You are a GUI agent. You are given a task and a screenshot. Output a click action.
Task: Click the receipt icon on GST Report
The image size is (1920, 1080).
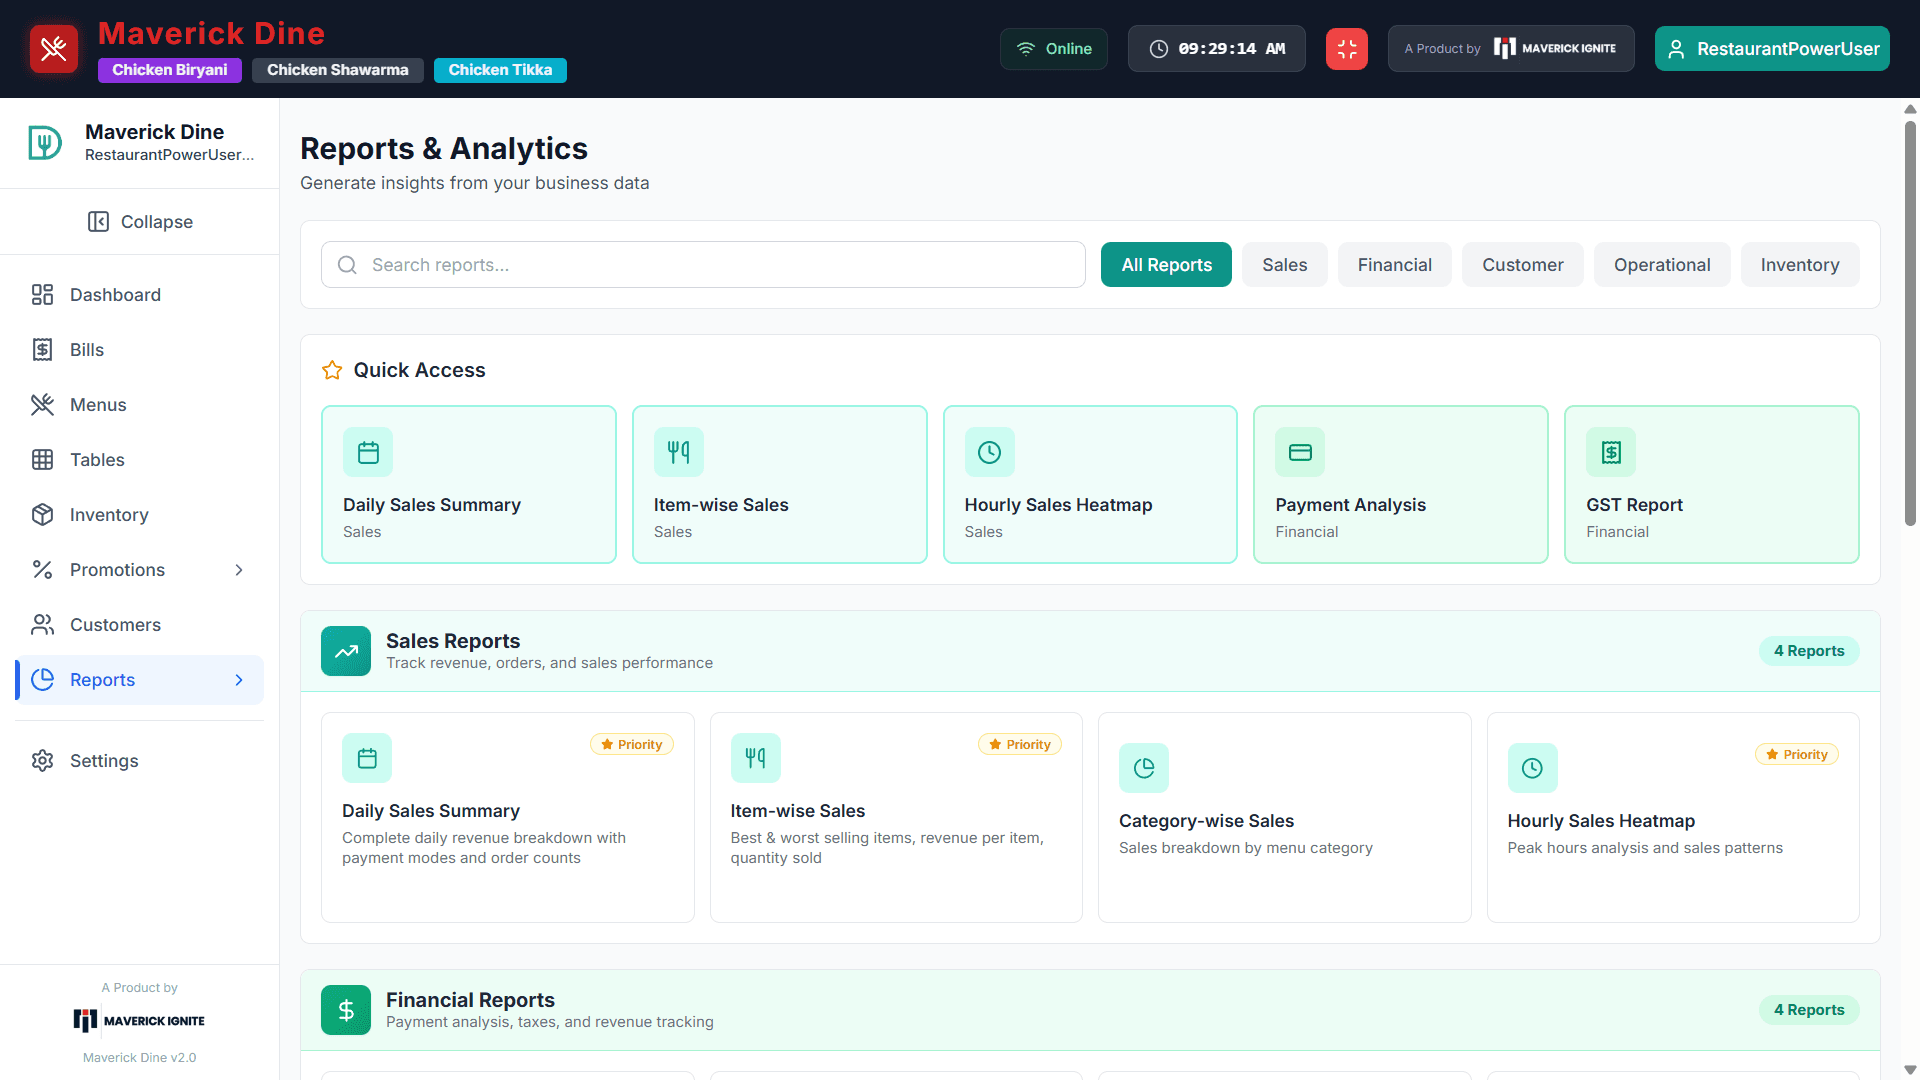(x=1611, y=452)
